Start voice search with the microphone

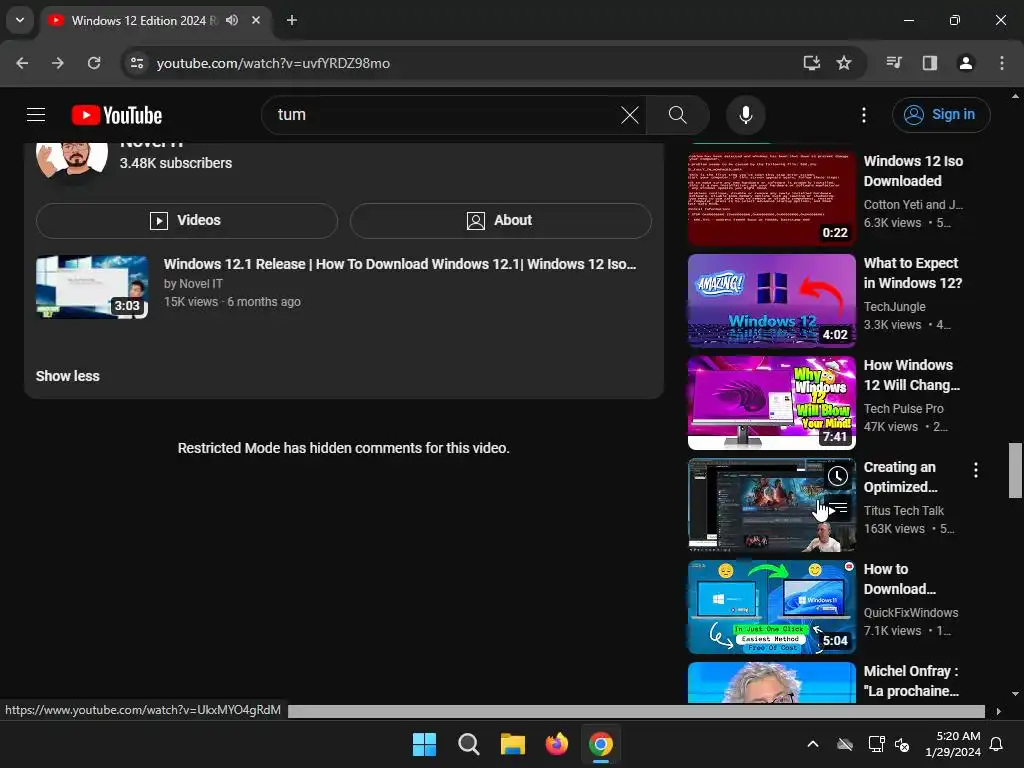coord(745,115)
